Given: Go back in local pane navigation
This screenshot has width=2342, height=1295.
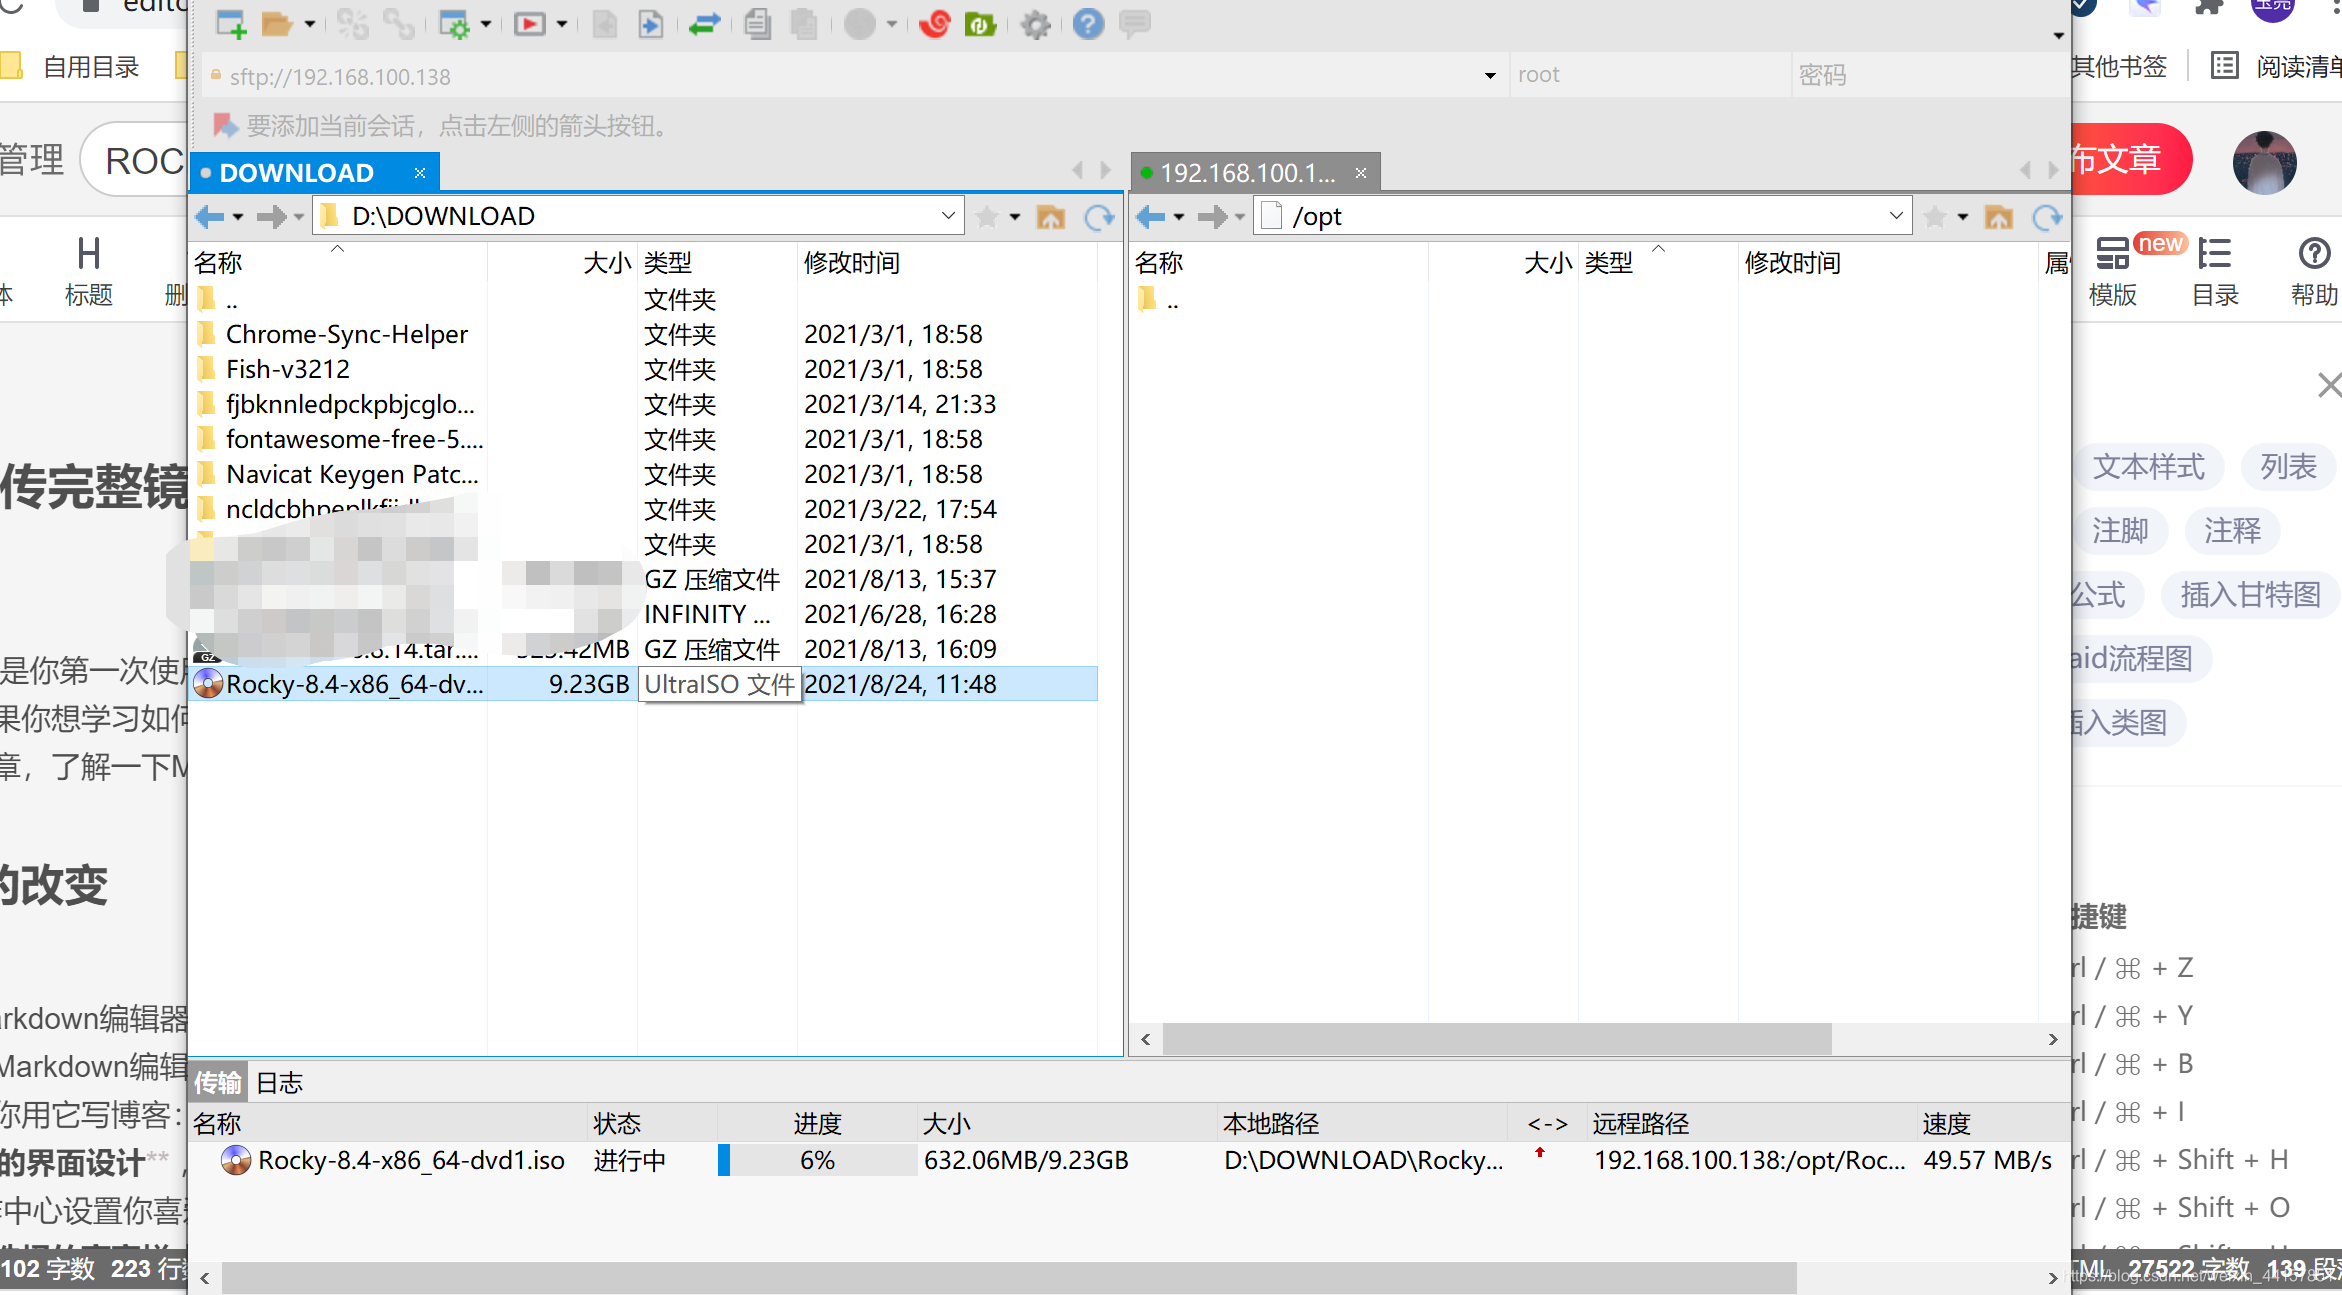Looking at the screenshot, I should pyautogui.click(x=210, y=216).
